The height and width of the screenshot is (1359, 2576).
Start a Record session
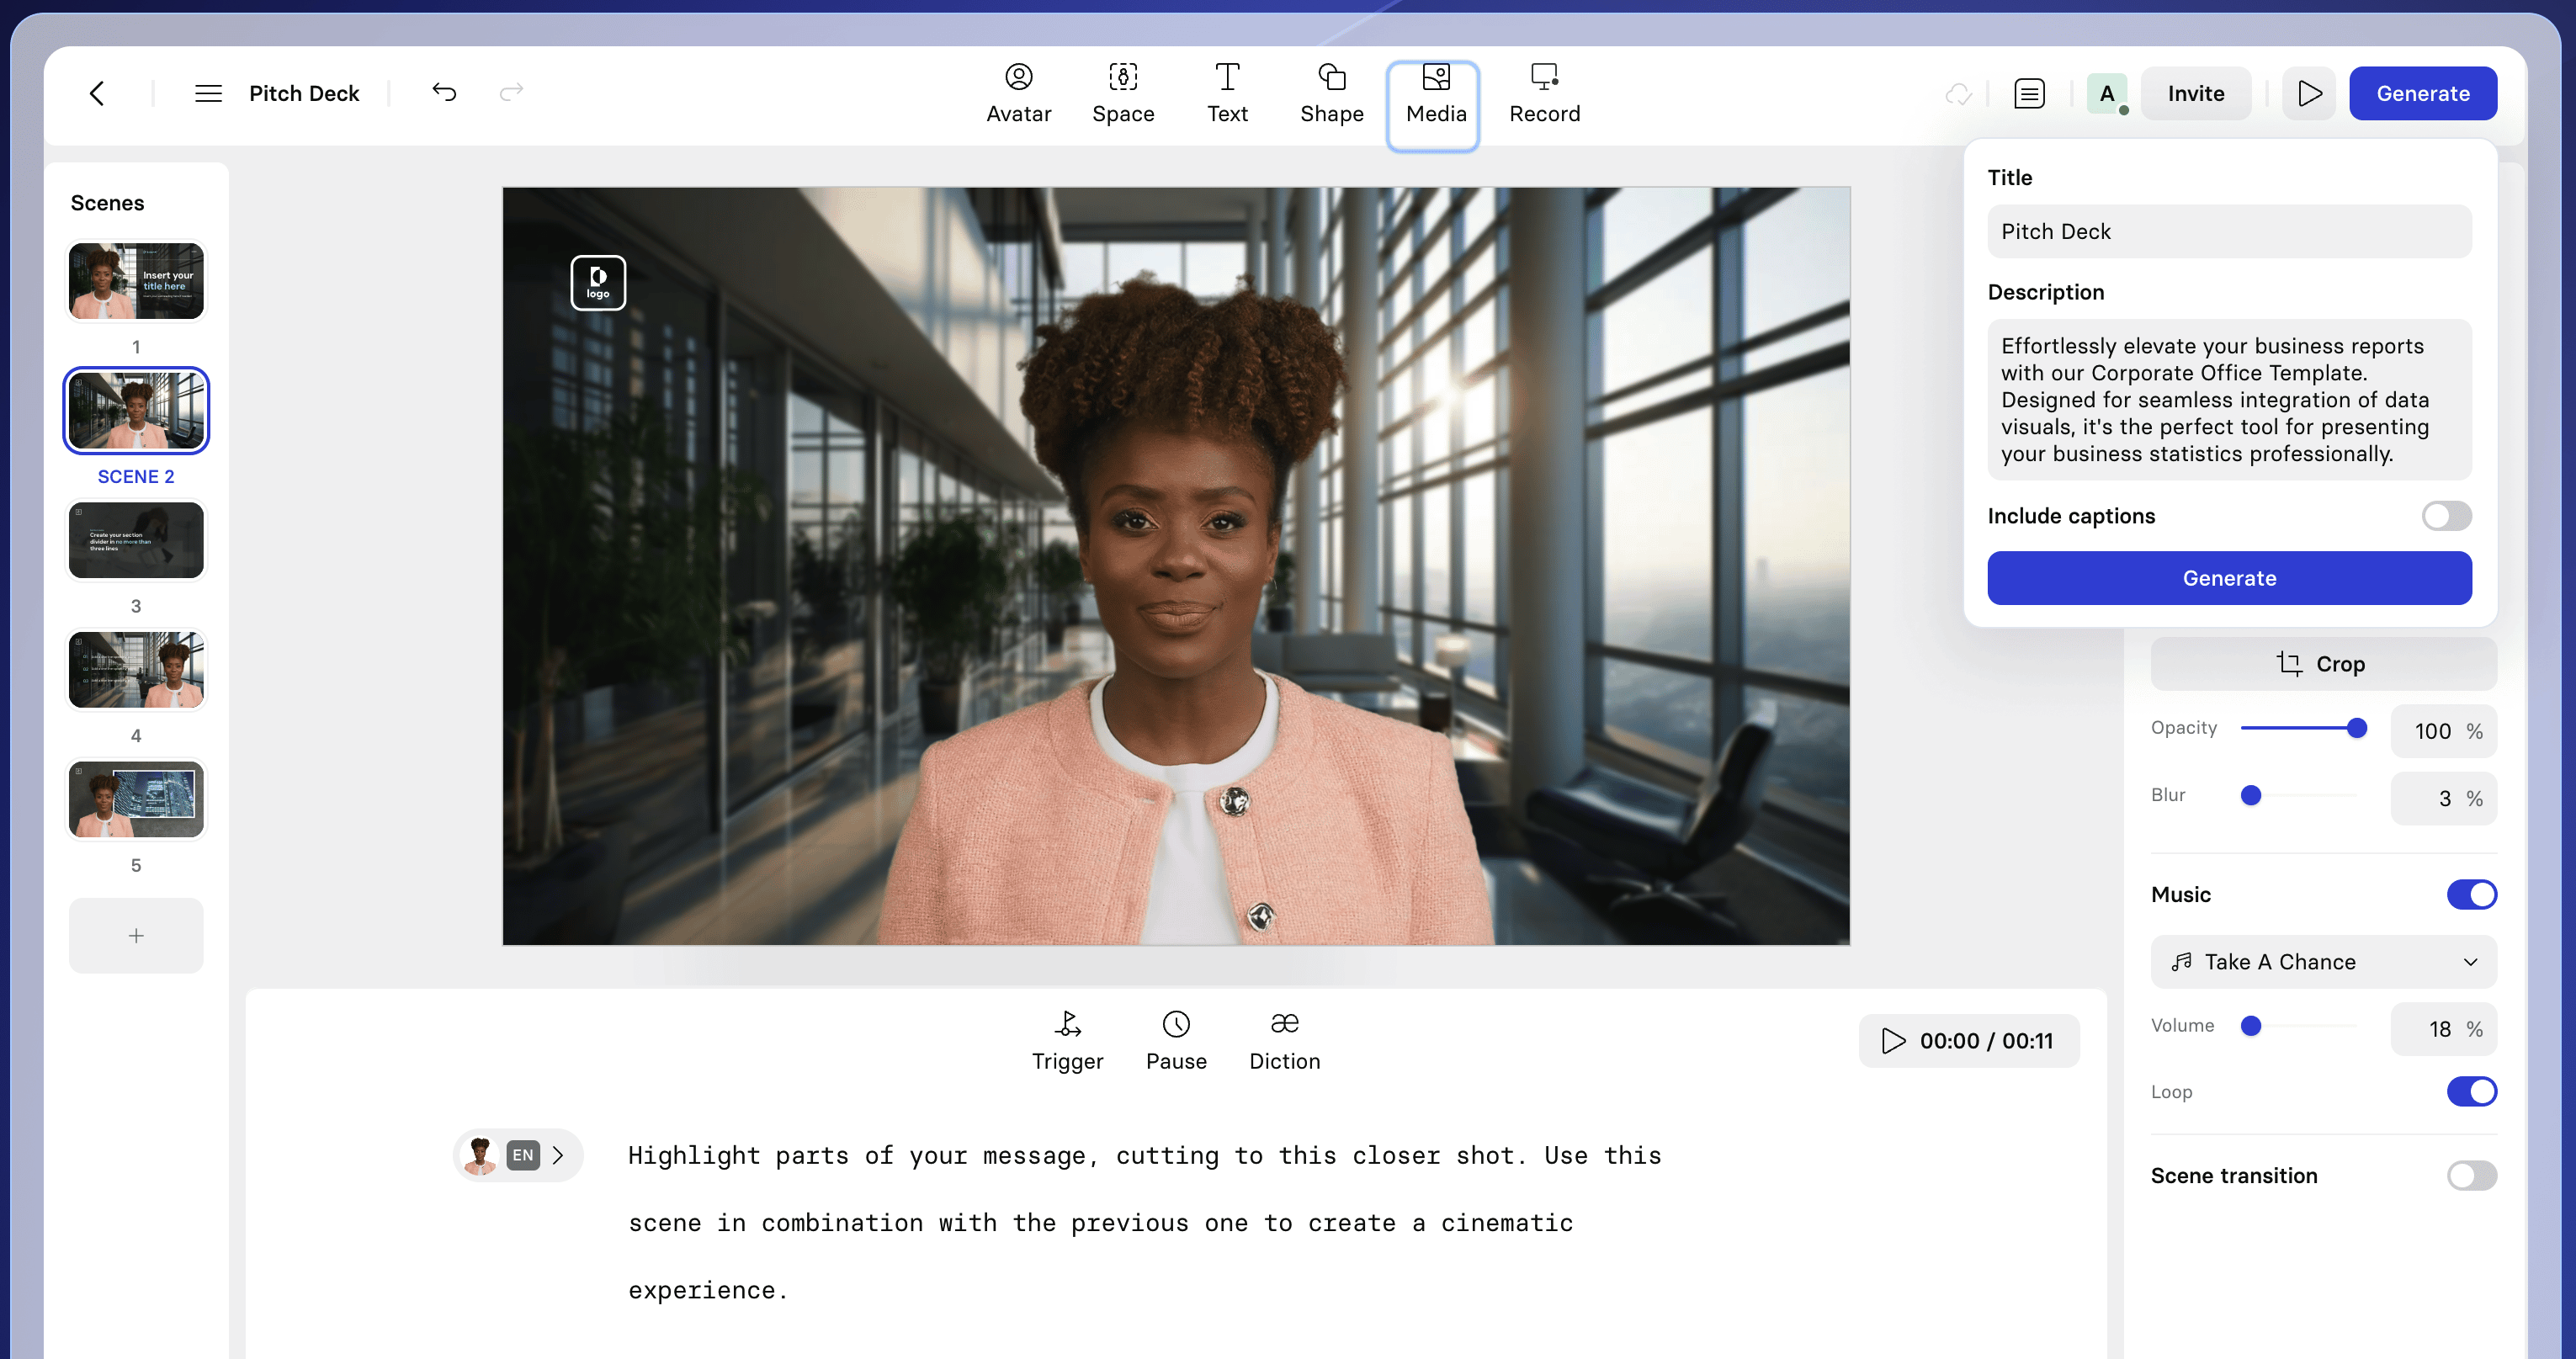(x=1544, y=92)
